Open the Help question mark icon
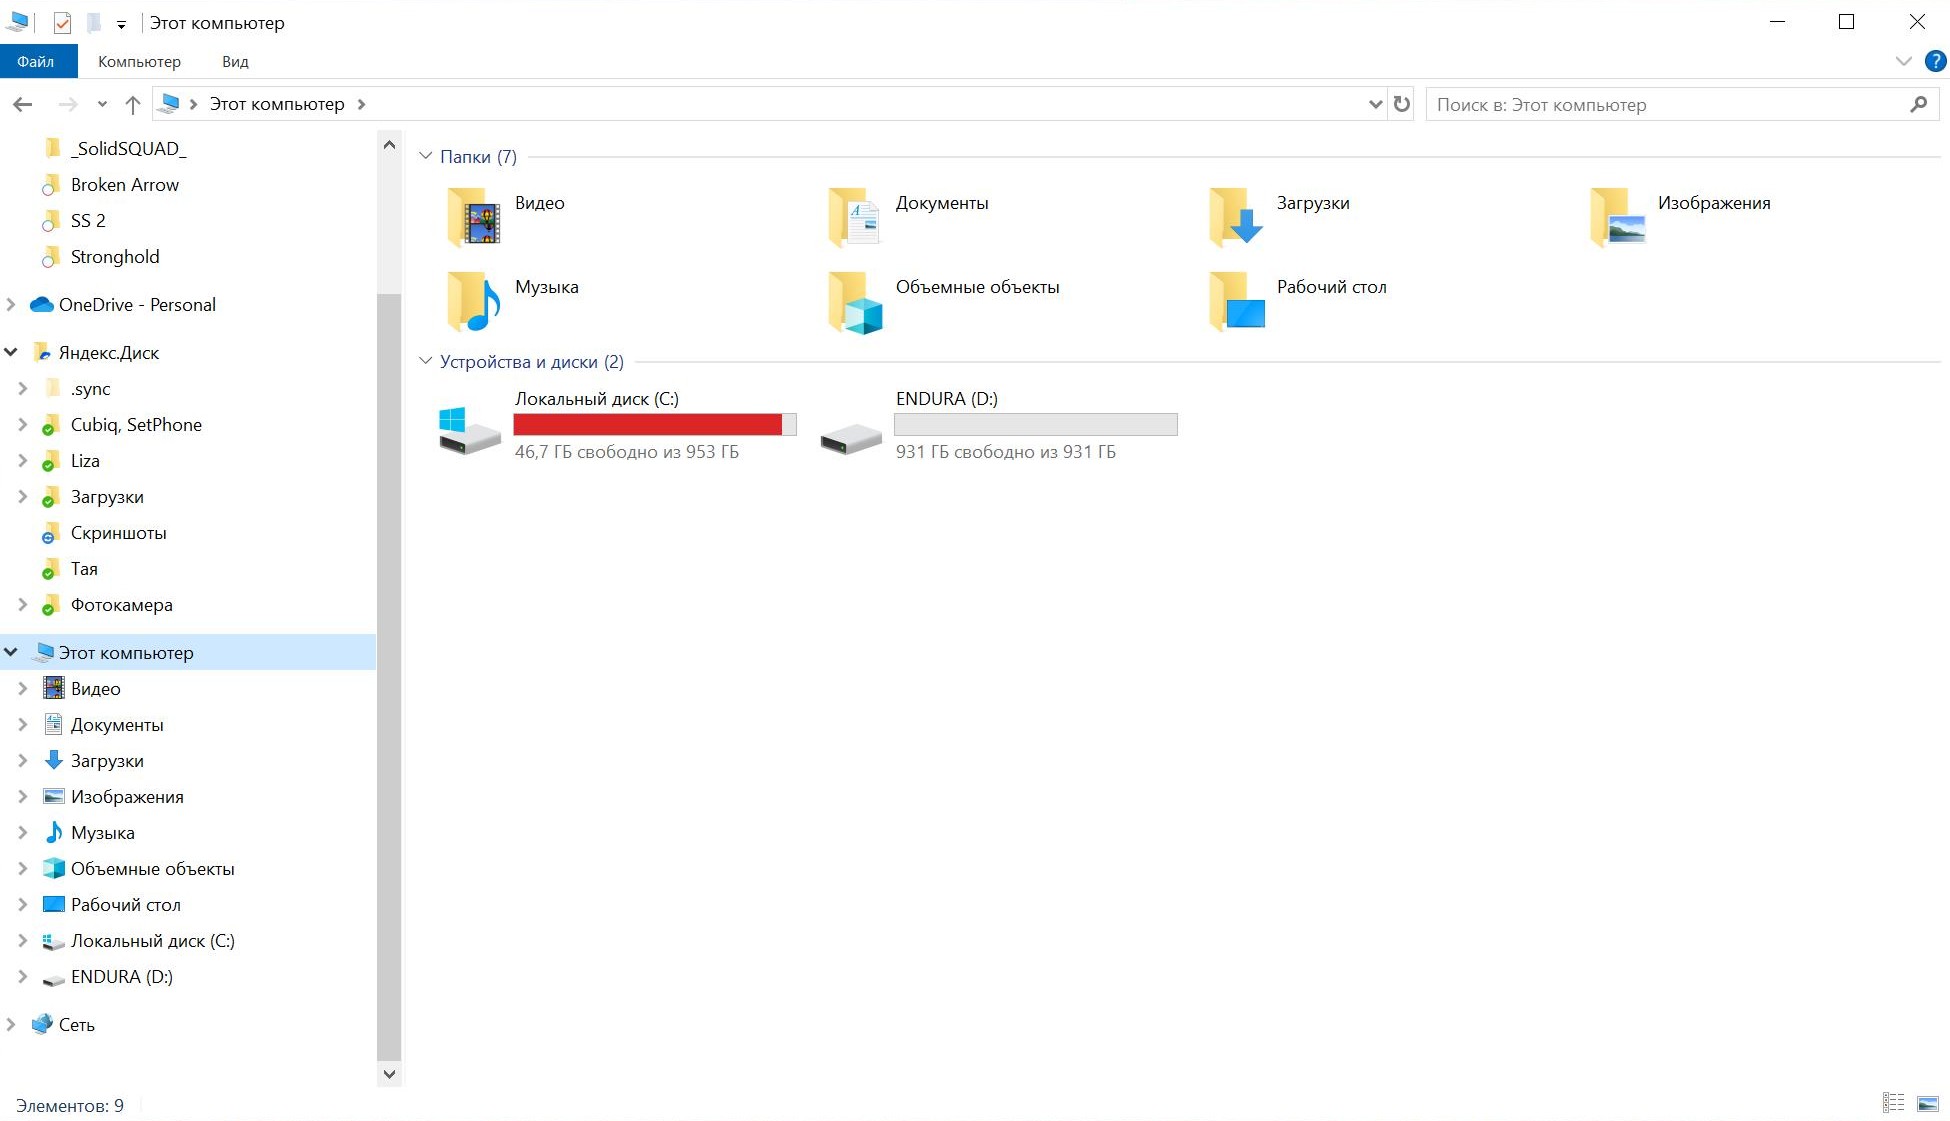Image resolution: width=1950 pixels, height=1121 pixels. tap(1936, 61)
